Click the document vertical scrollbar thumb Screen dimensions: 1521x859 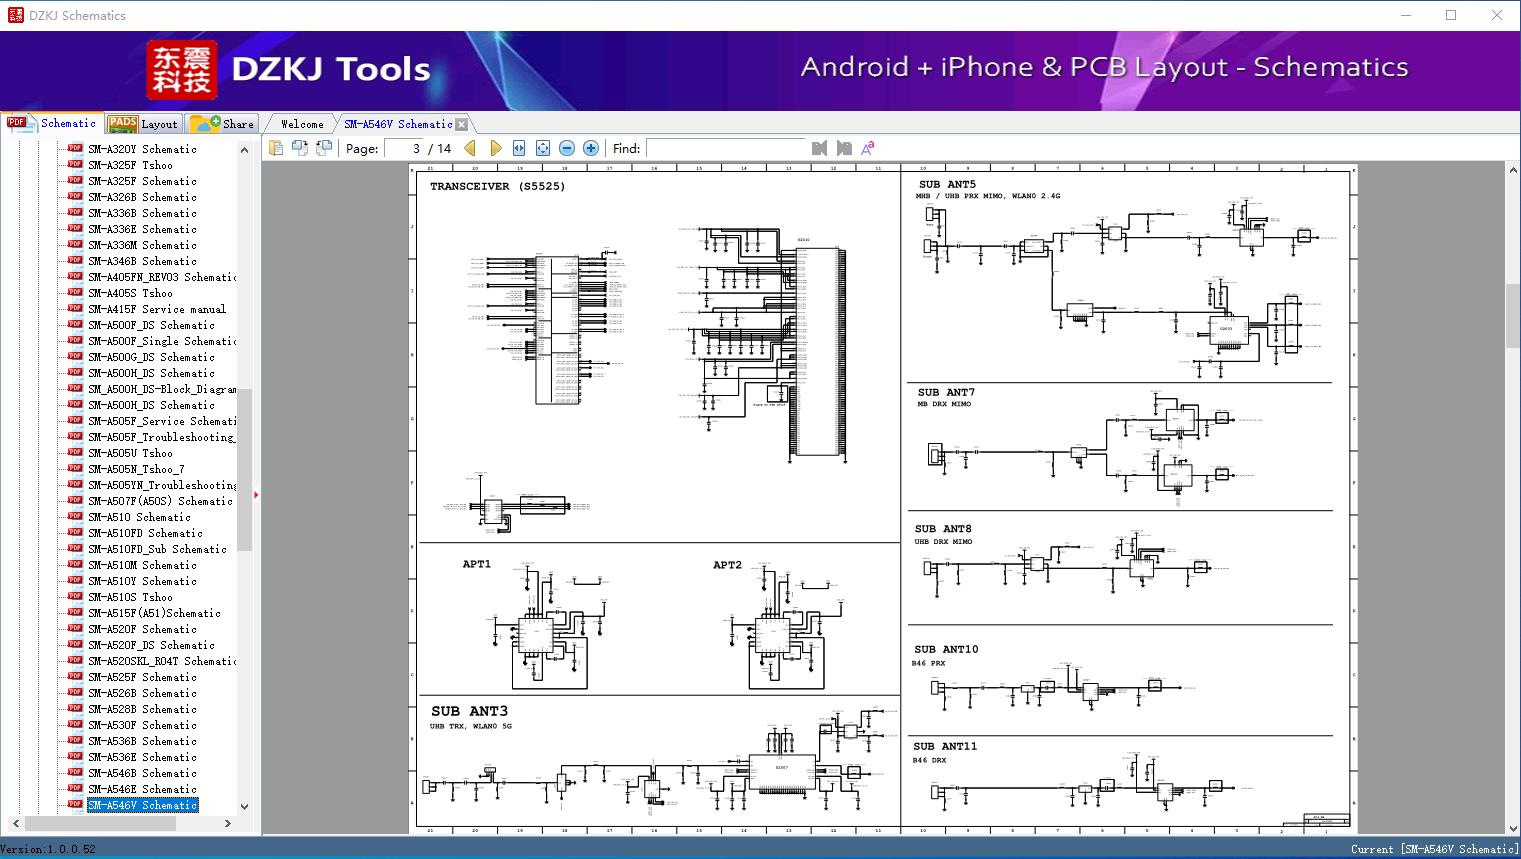pyautogui.click(x=1513, y=316)
